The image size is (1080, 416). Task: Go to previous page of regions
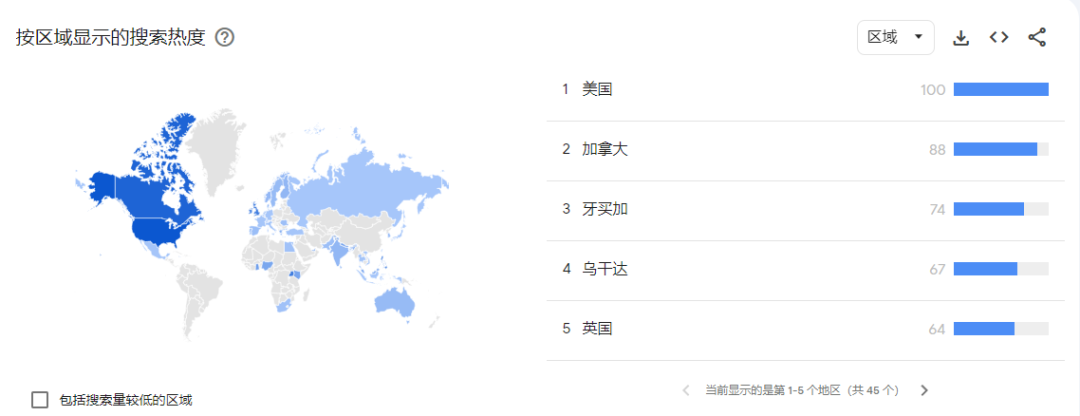686,390
